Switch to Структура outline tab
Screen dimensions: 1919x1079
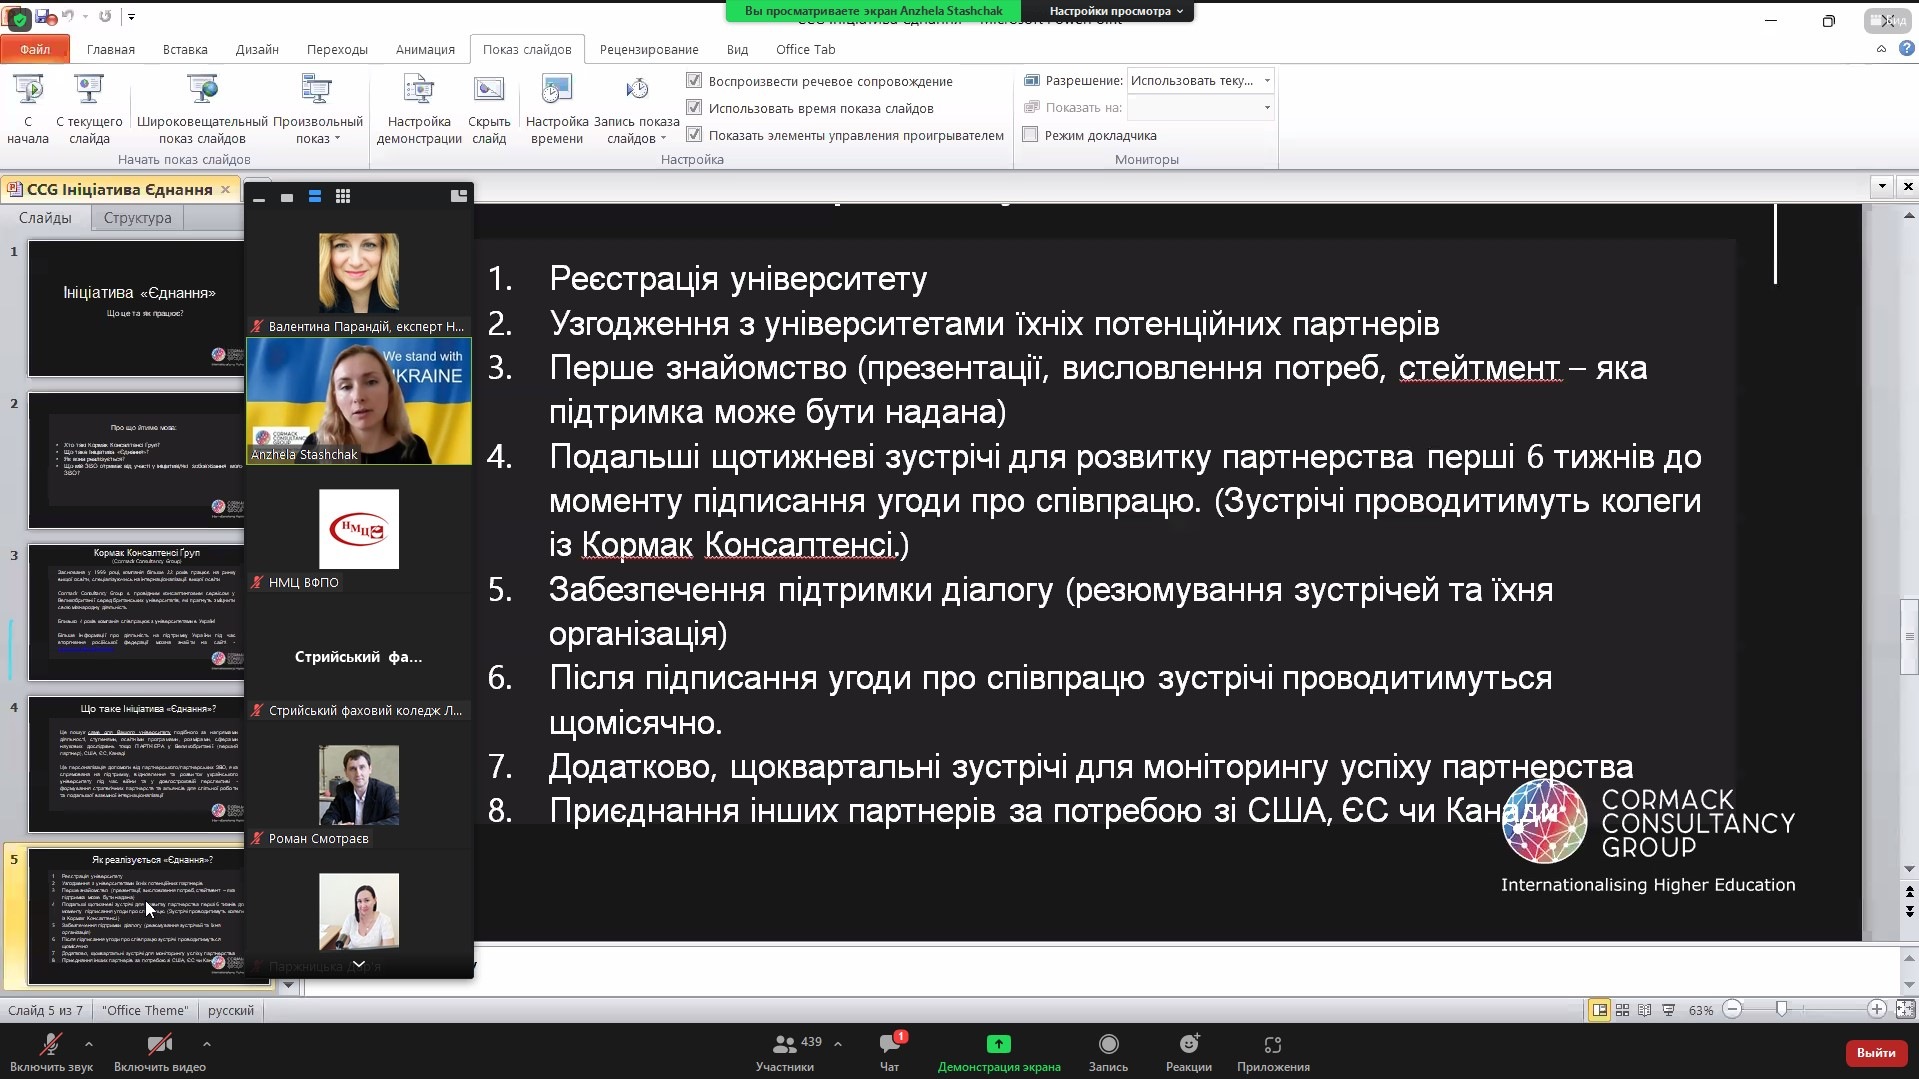(137, 218)
